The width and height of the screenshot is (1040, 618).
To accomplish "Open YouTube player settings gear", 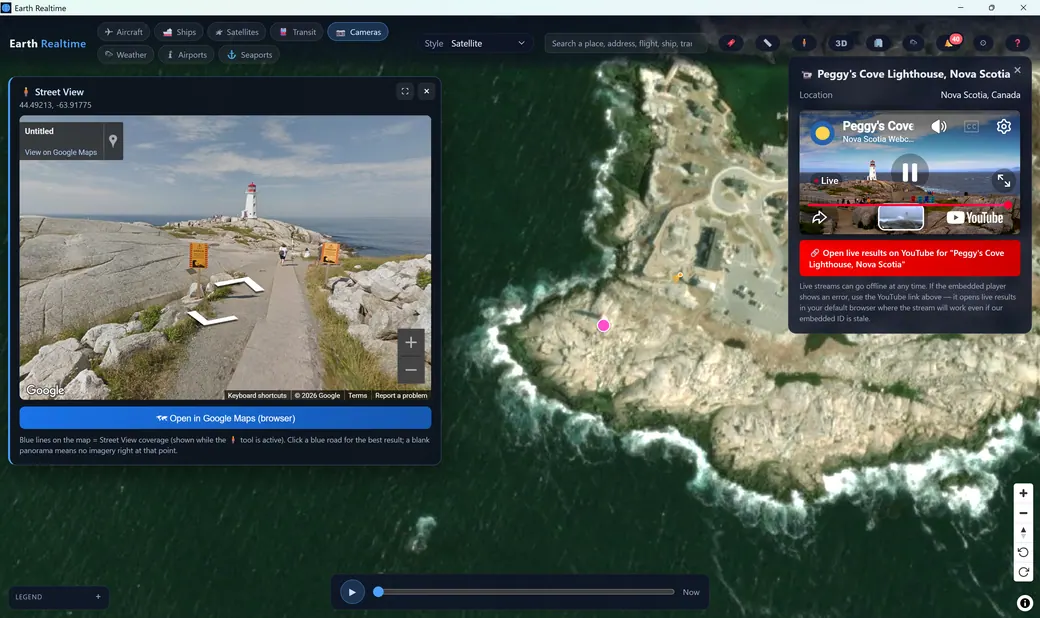I will click(x=1004, y=126).
